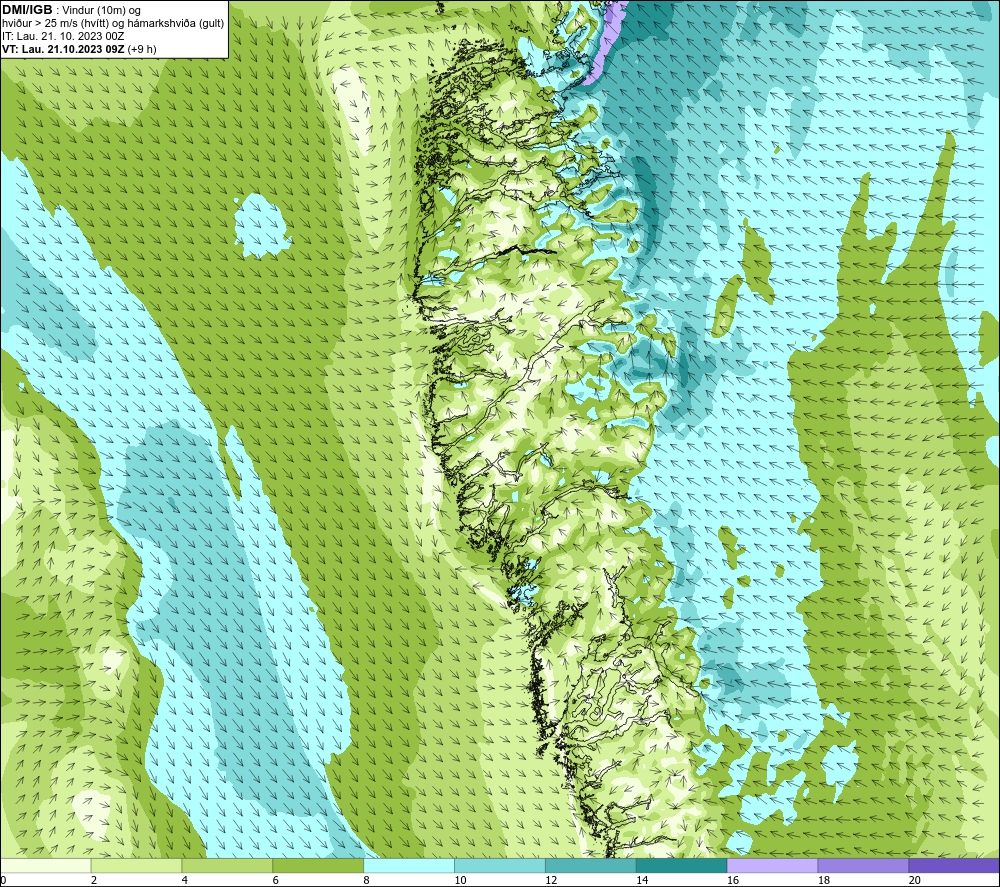Click the legend value label 16
This screenshot has height=887, width=1000.
point(733,880)
